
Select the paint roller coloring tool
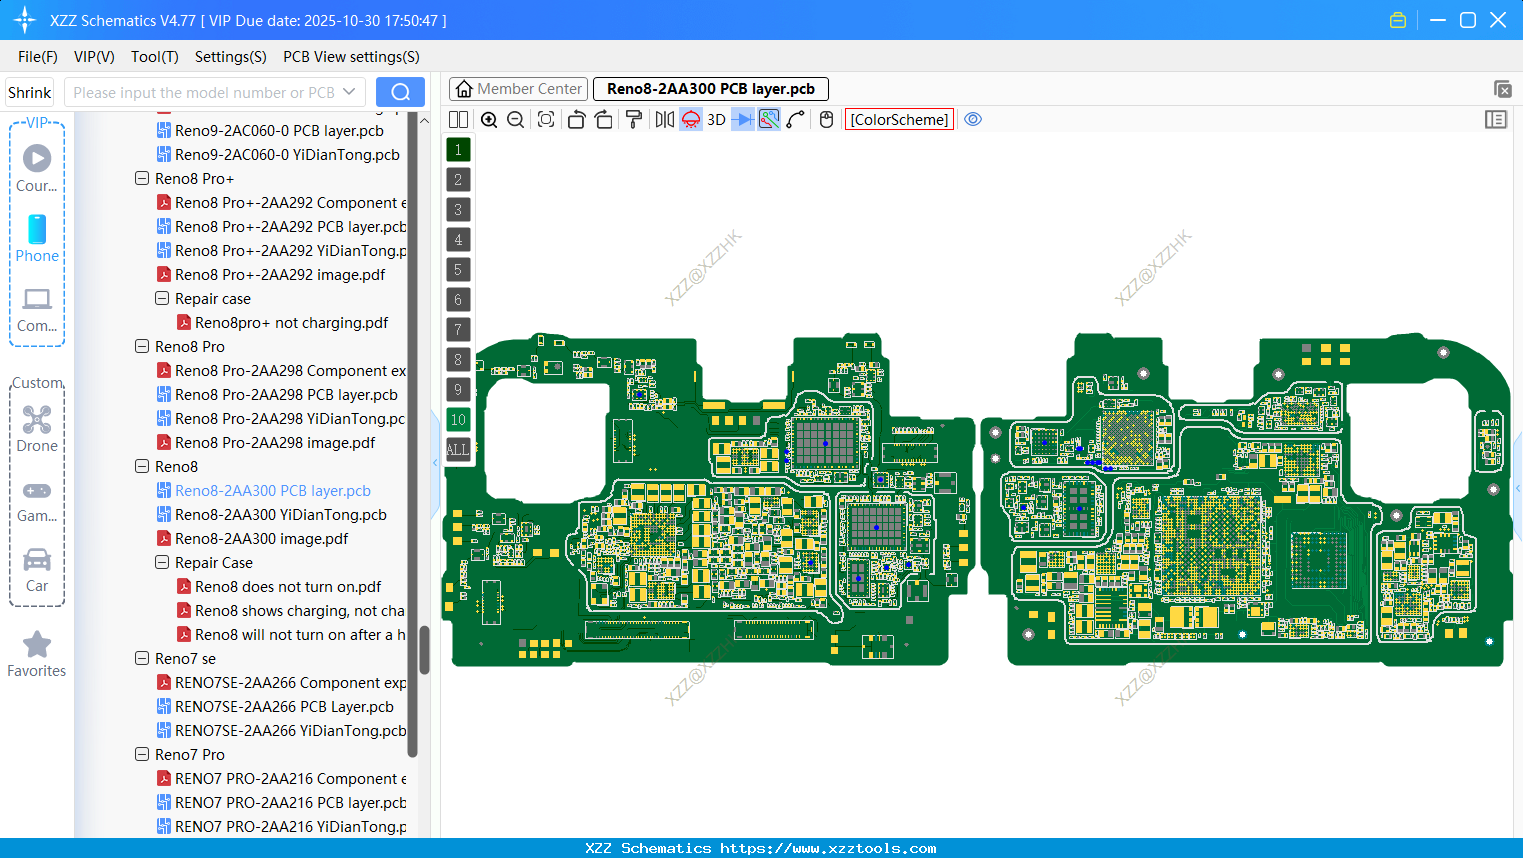pyautogui.click(x=635, y=119)
